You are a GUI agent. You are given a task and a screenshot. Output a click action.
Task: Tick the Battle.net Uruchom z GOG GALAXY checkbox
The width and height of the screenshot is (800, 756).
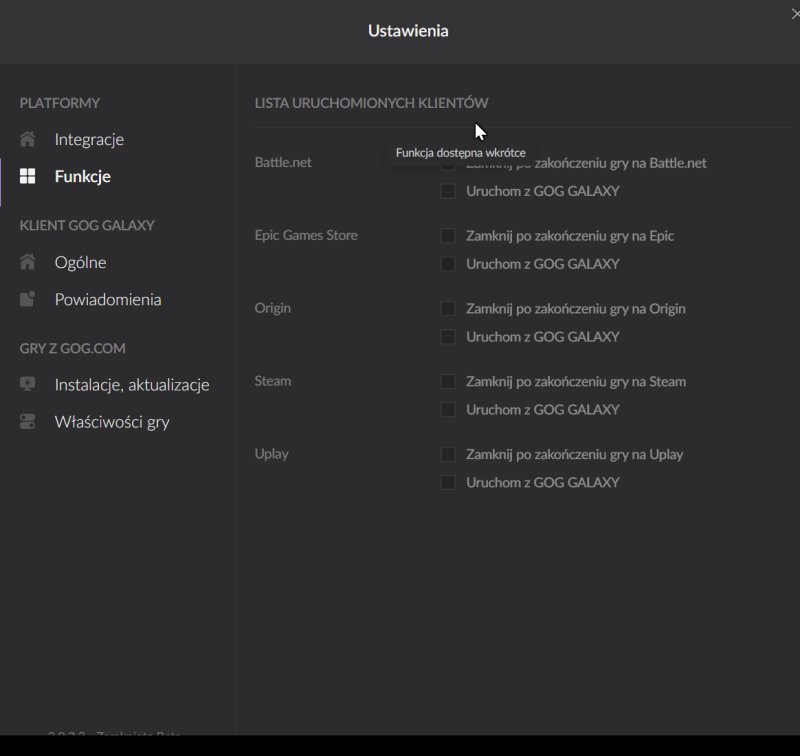click(448, 191)
